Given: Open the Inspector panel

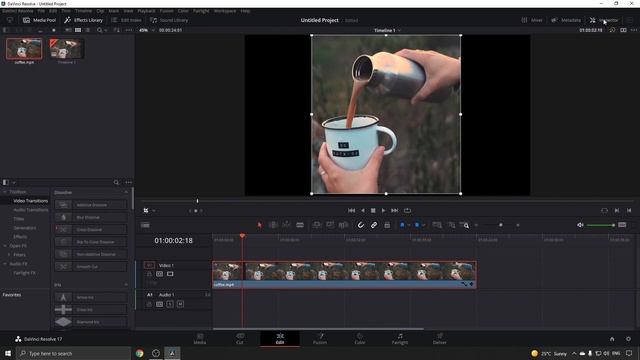Looking at the screenshot, I should pyautogui.click(x=604, y=20).
